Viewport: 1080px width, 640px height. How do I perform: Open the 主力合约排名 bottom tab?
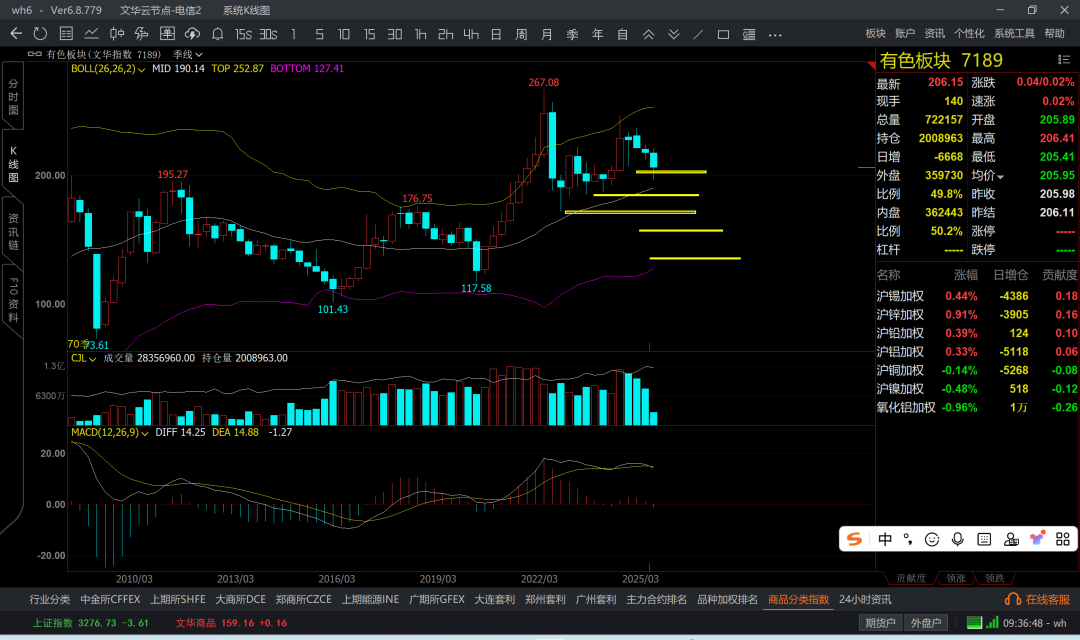[x=656, y=599]
